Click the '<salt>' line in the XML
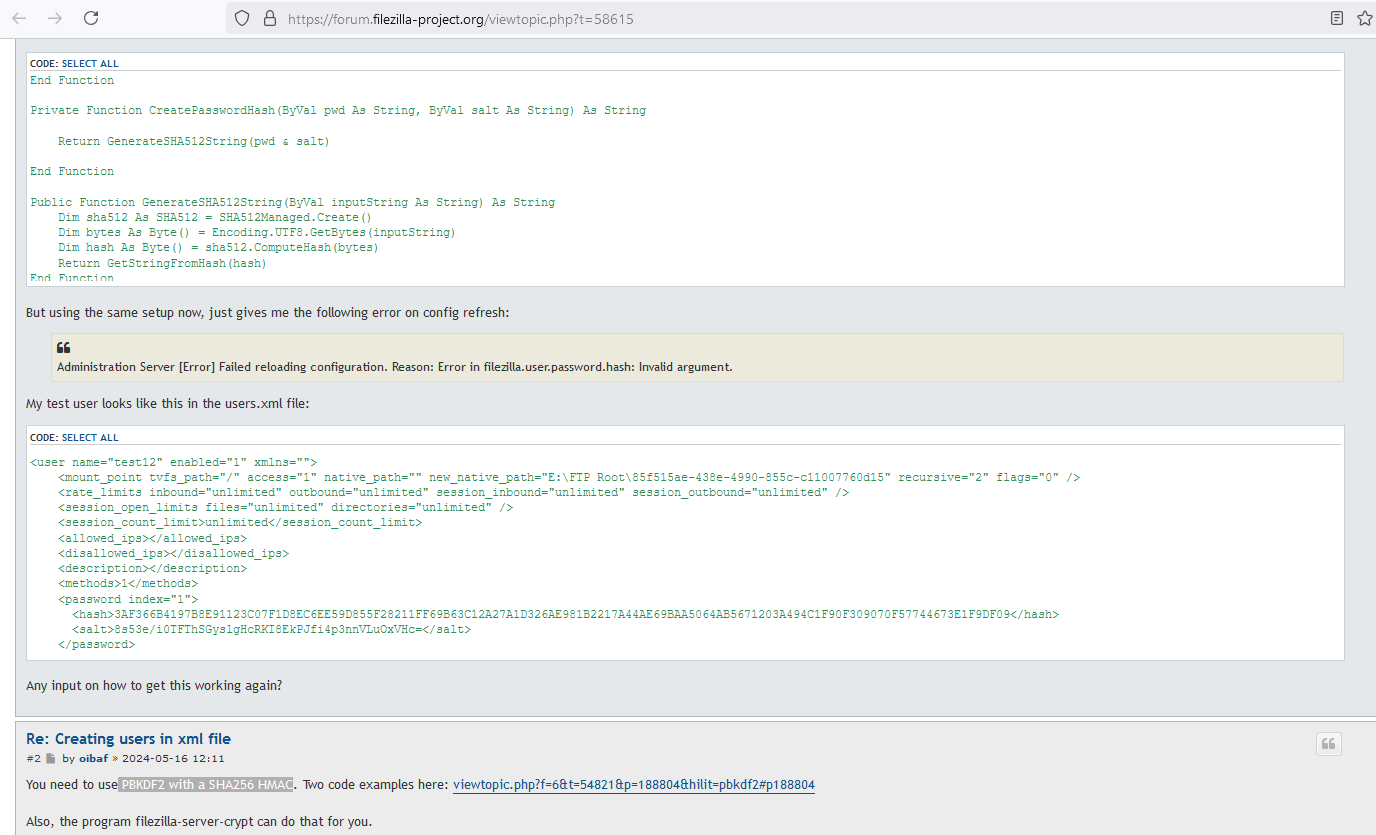Viewport: 1376px width, 835px height. (271, 630)
